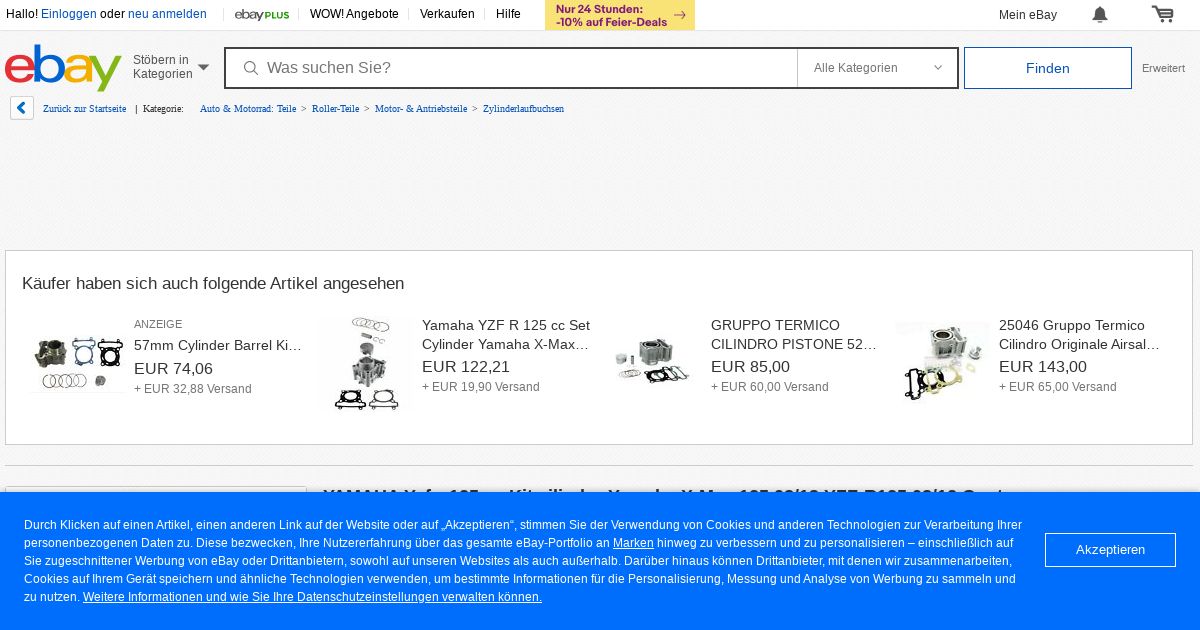Open the shopping cart icon
Viewport: 1200px width, 630px height.
click(x=1162, y=14)
